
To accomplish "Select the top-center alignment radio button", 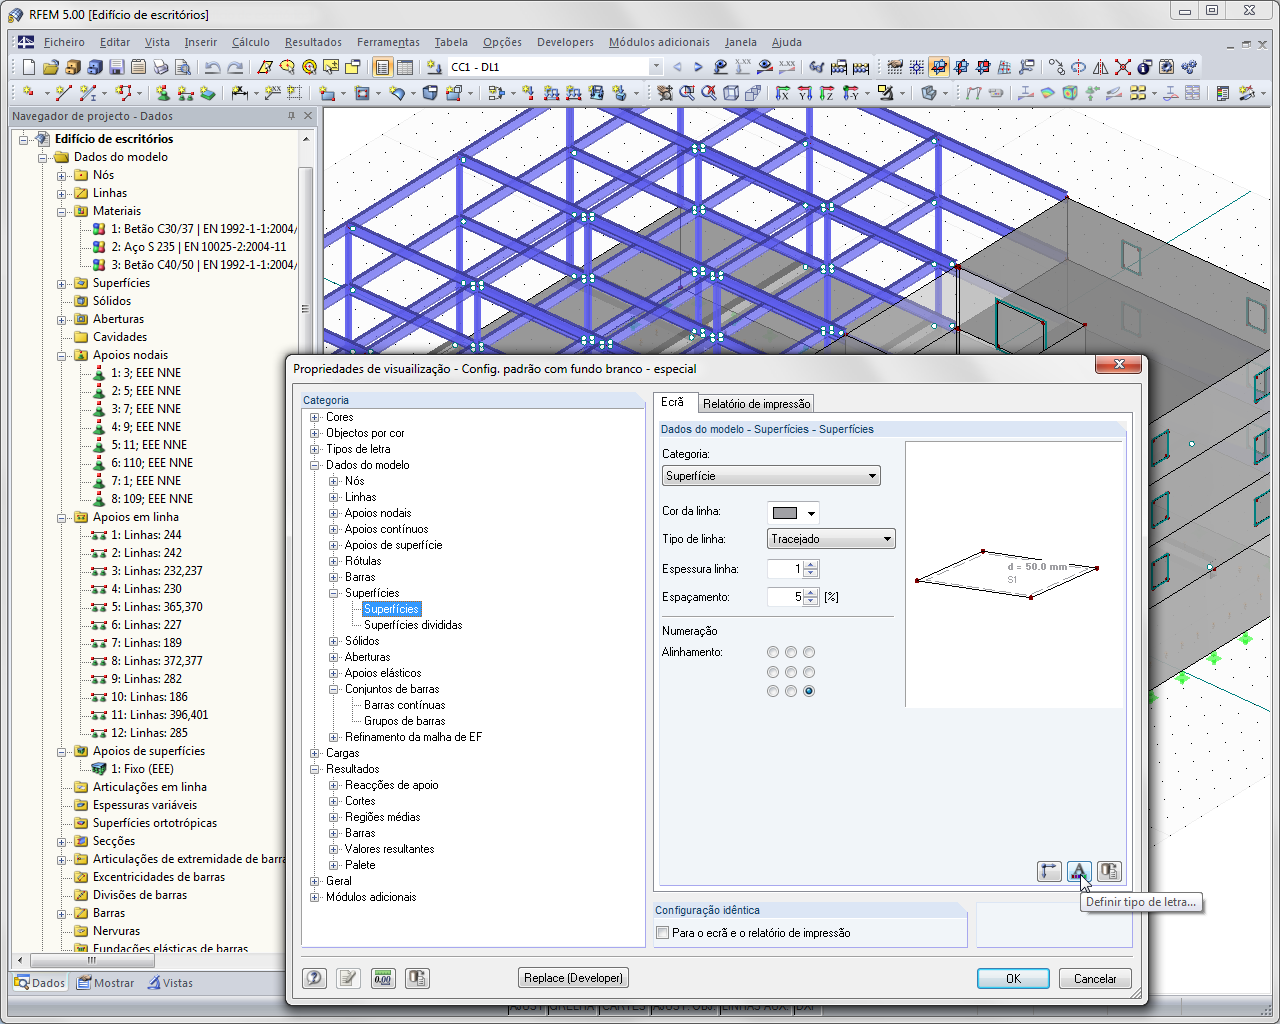I will [x=791, y=653].
